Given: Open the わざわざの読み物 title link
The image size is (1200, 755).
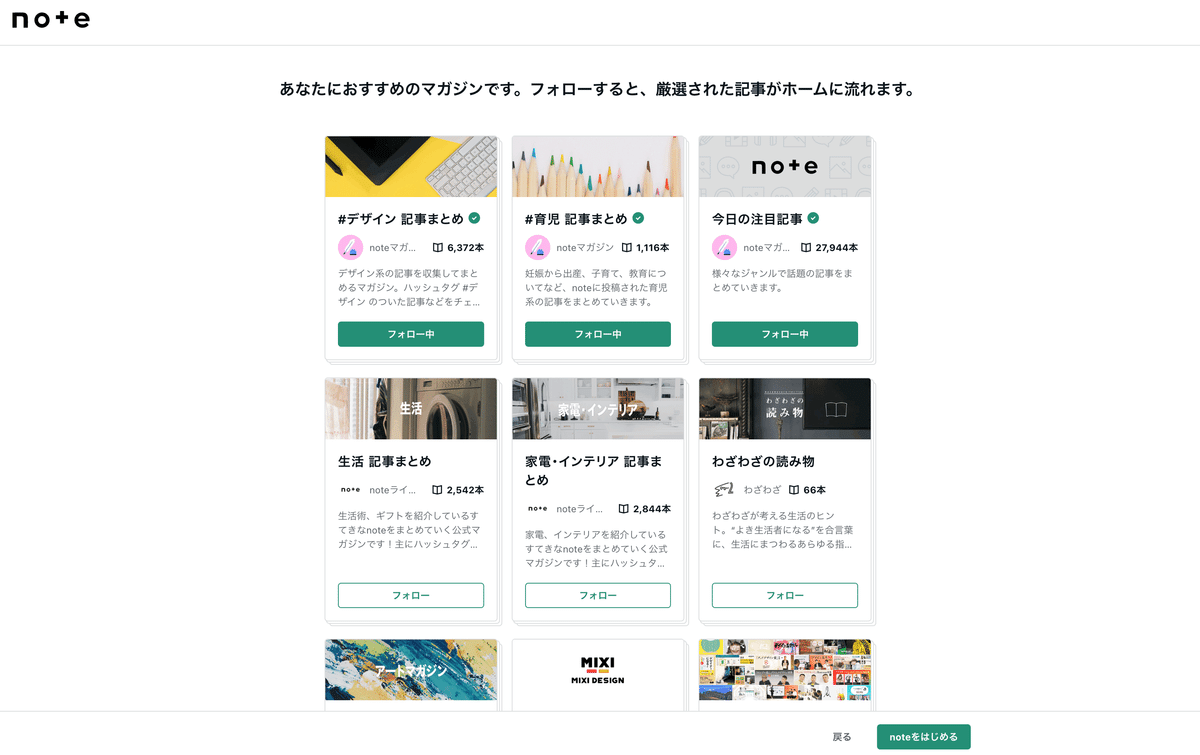Looking at the screenshot, I should (763, 461).
